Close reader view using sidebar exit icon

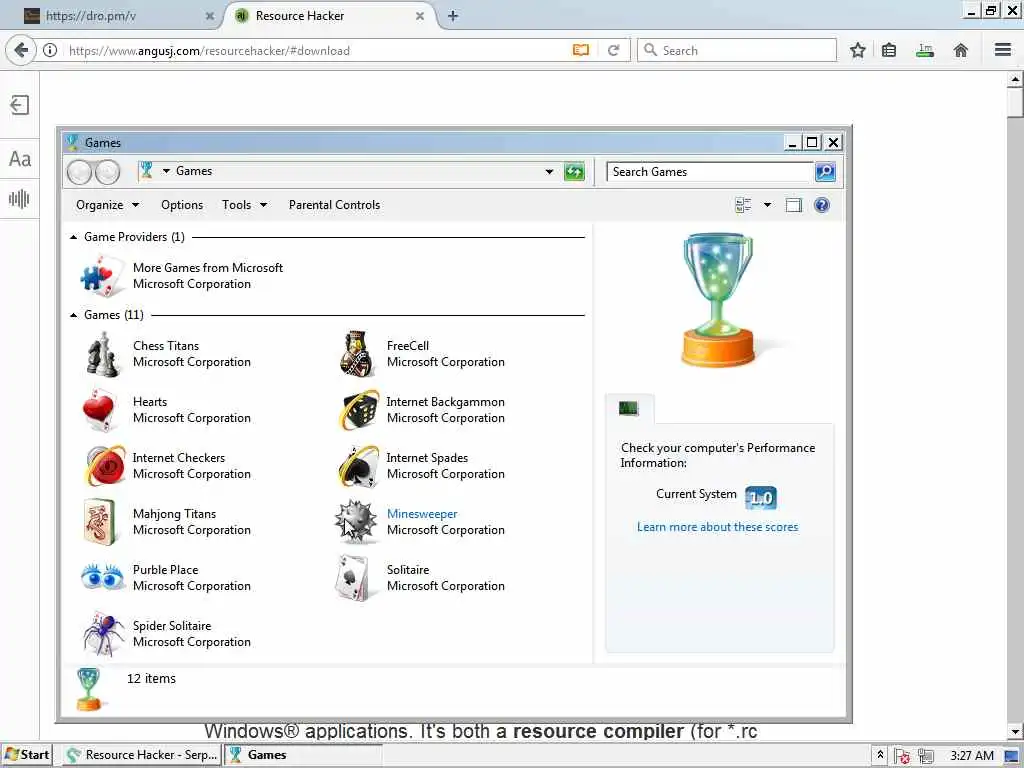20,104
